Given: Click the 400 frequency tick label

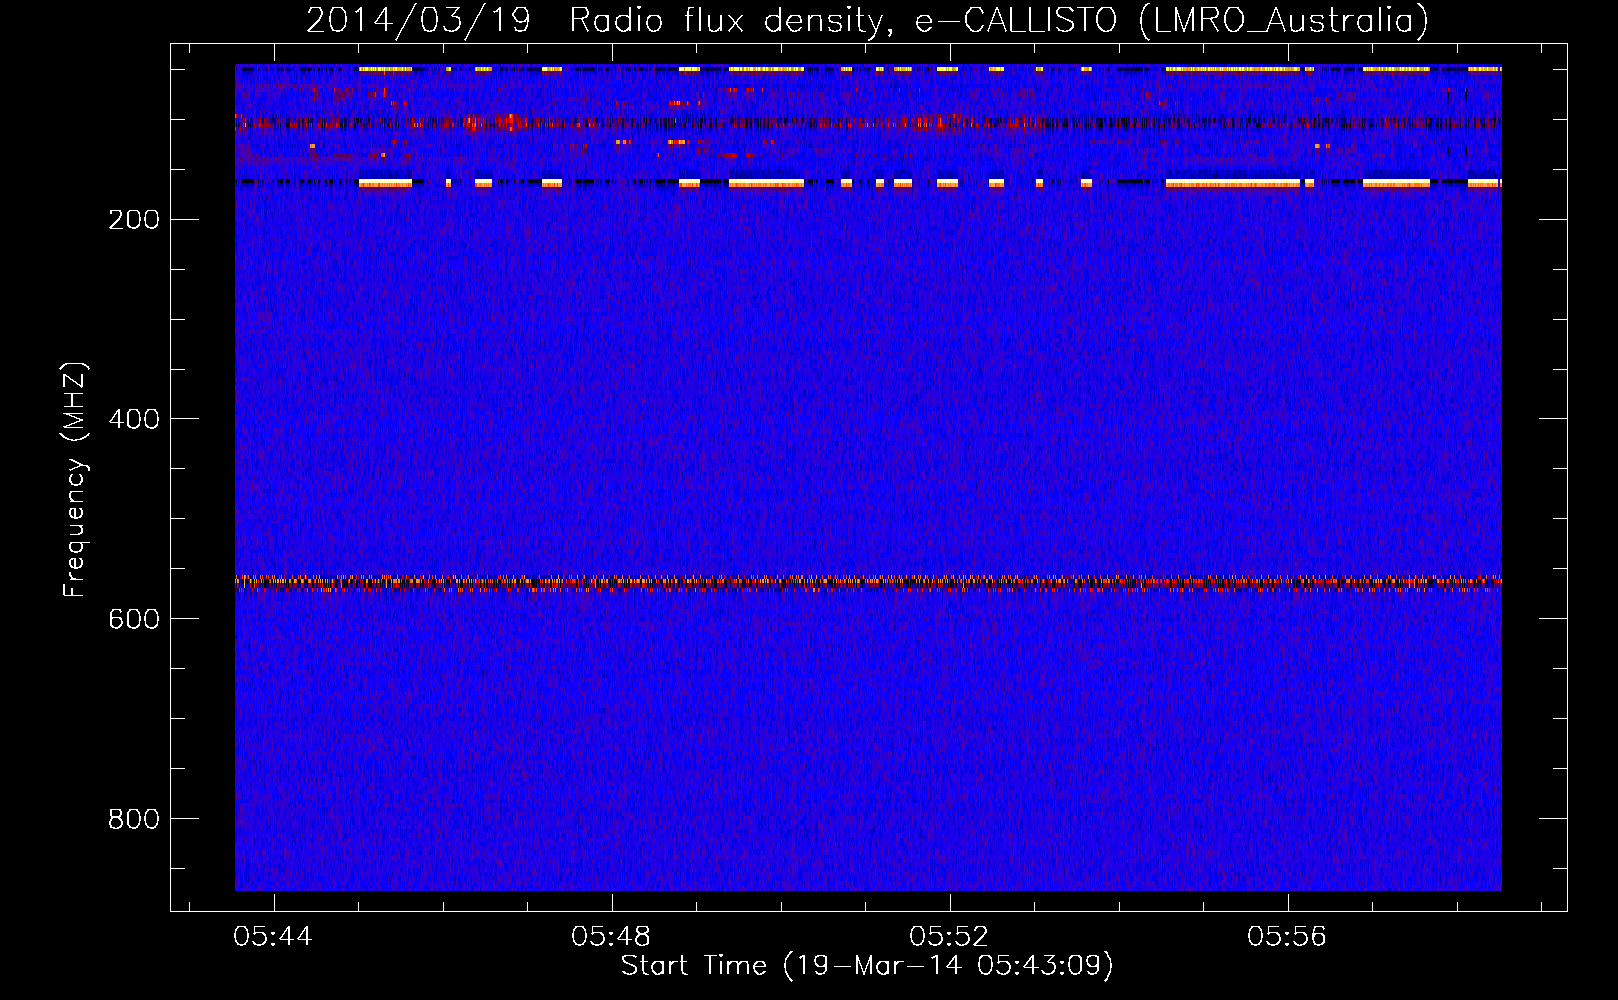Looking at the screenshot, I should coord(133,419).
